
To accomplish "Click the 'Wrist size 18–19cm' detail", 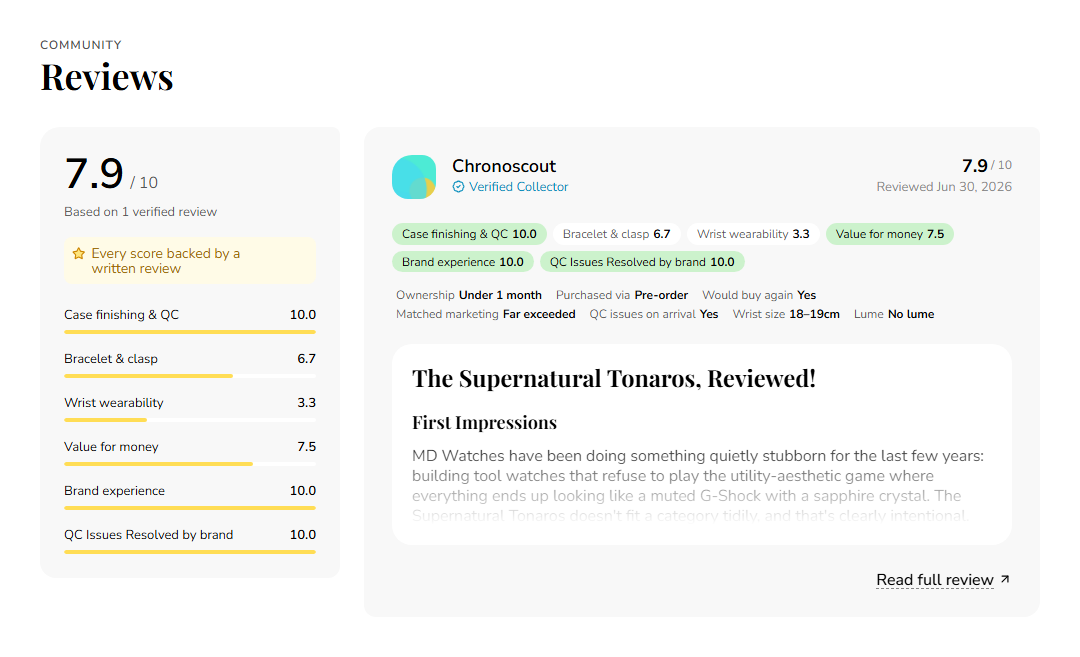I will click(786, 314).
